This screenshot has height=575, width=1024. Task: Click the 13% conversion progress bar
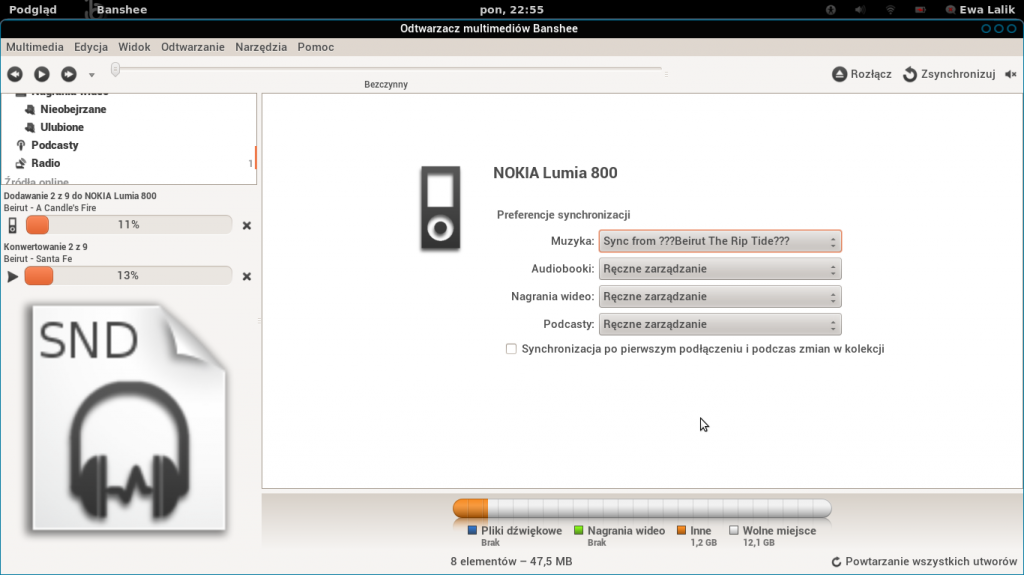pyautogui.click(x=128, y=276)
